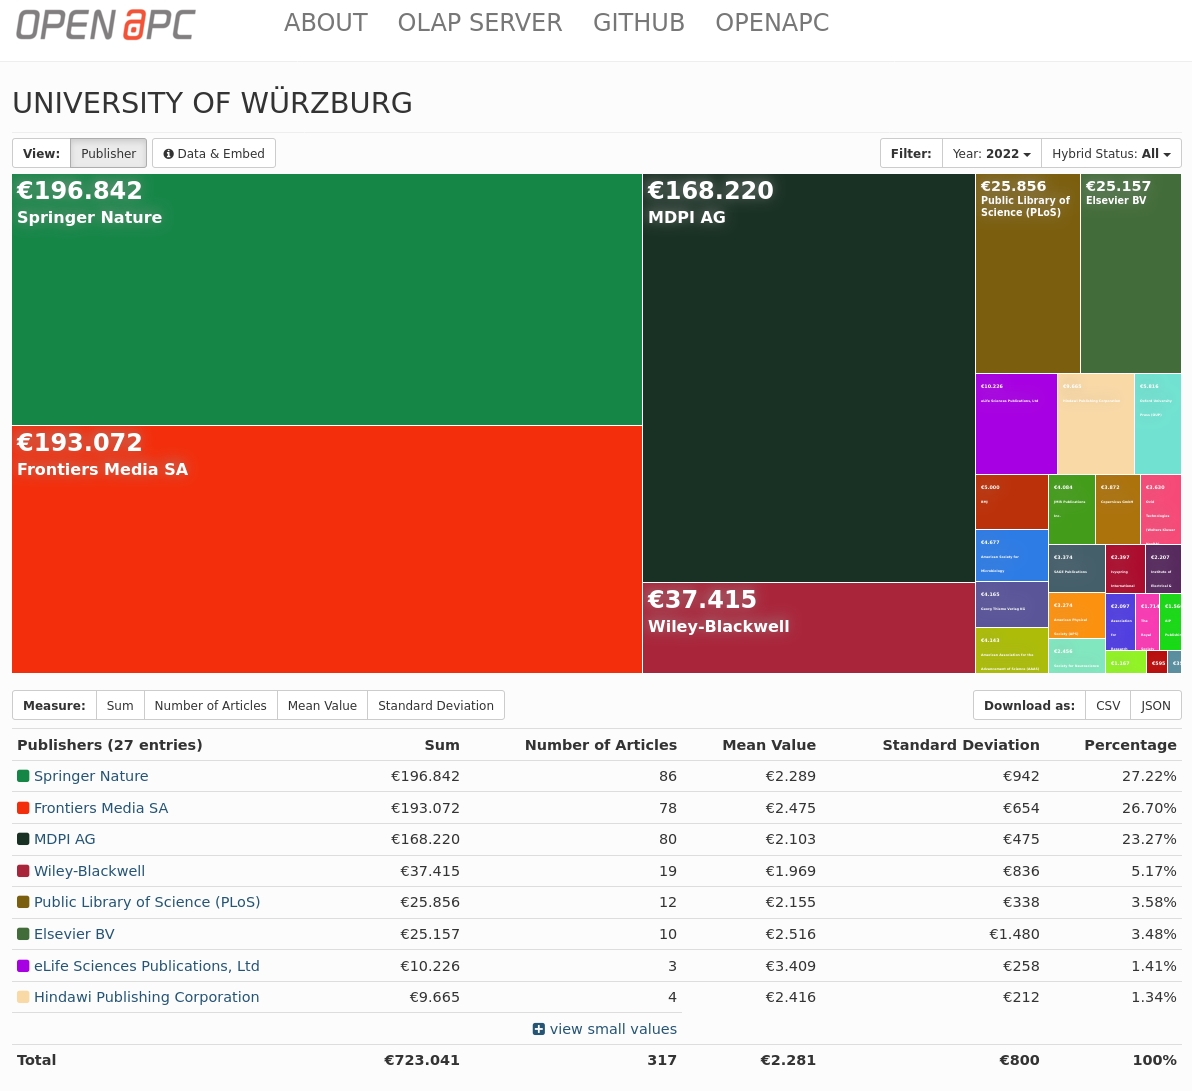Click the Total sum €723.041
The width and height of the screenshot is (1192, 1091).
click(422, 1060)
